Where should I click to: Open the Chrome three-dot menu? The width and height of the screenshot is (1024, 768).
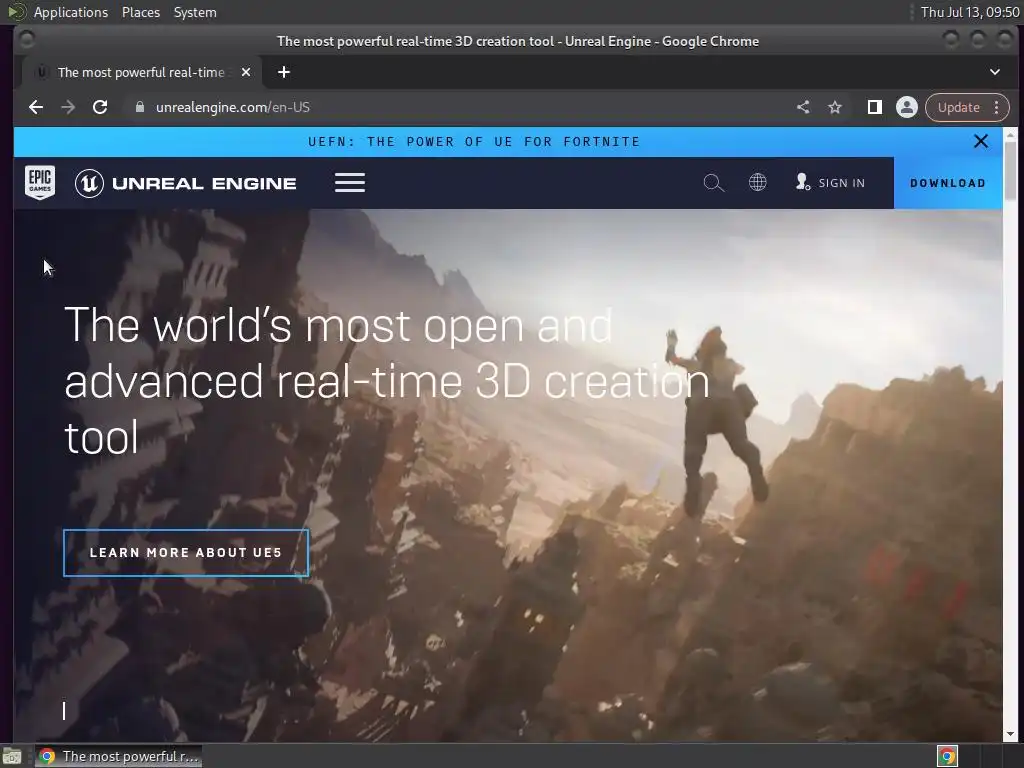point(997,107)
